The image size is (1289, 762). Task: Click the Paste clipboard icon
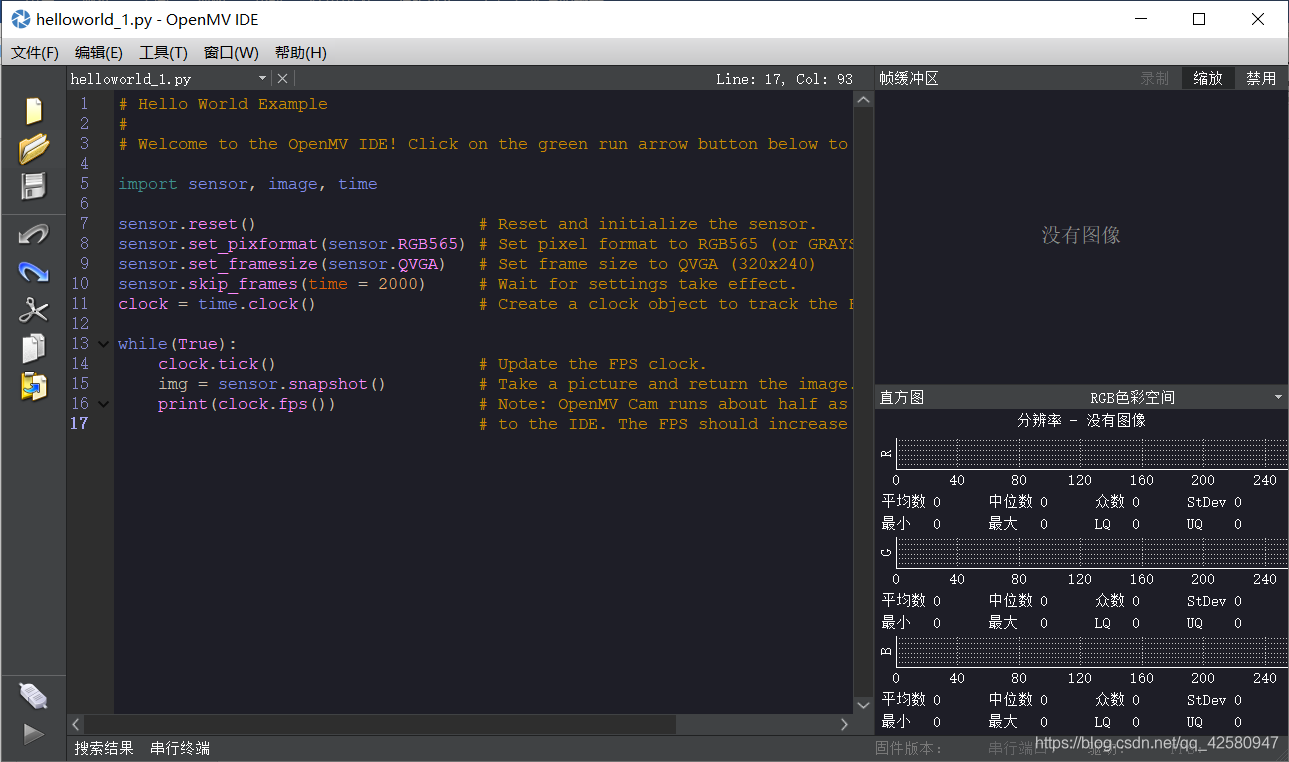point(33,386)
